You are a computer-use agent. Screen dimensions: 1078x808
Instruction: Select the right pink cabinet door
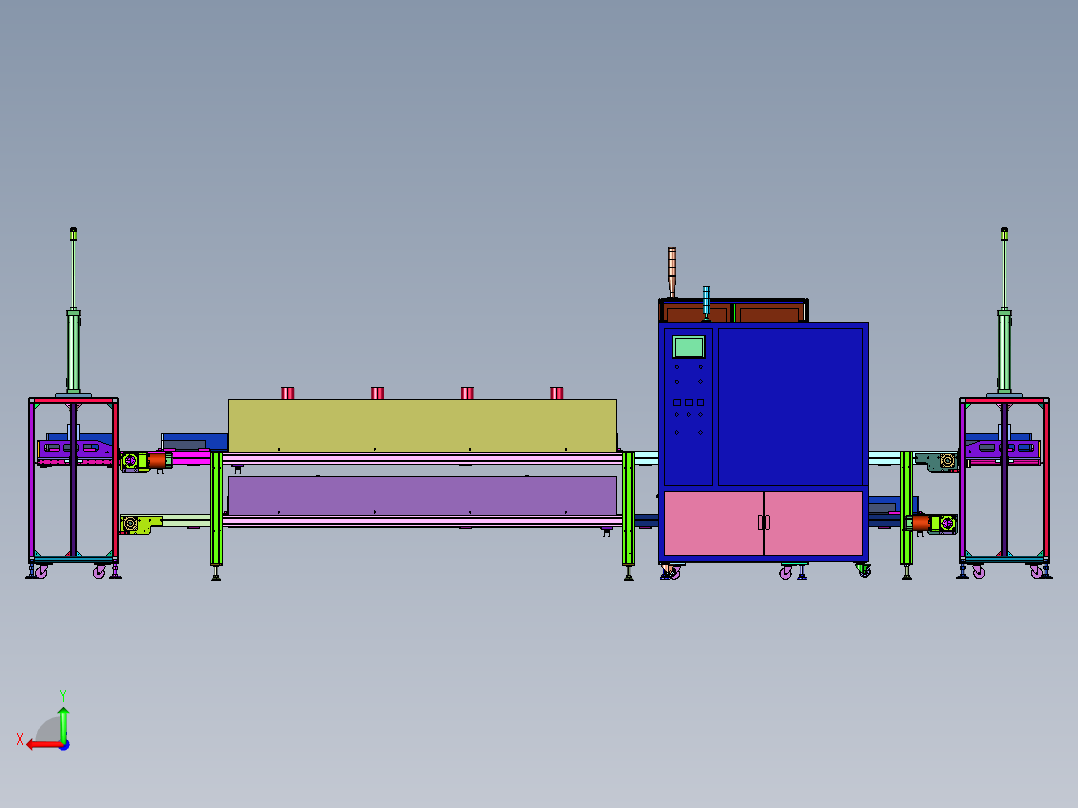[x=813, y=523]
